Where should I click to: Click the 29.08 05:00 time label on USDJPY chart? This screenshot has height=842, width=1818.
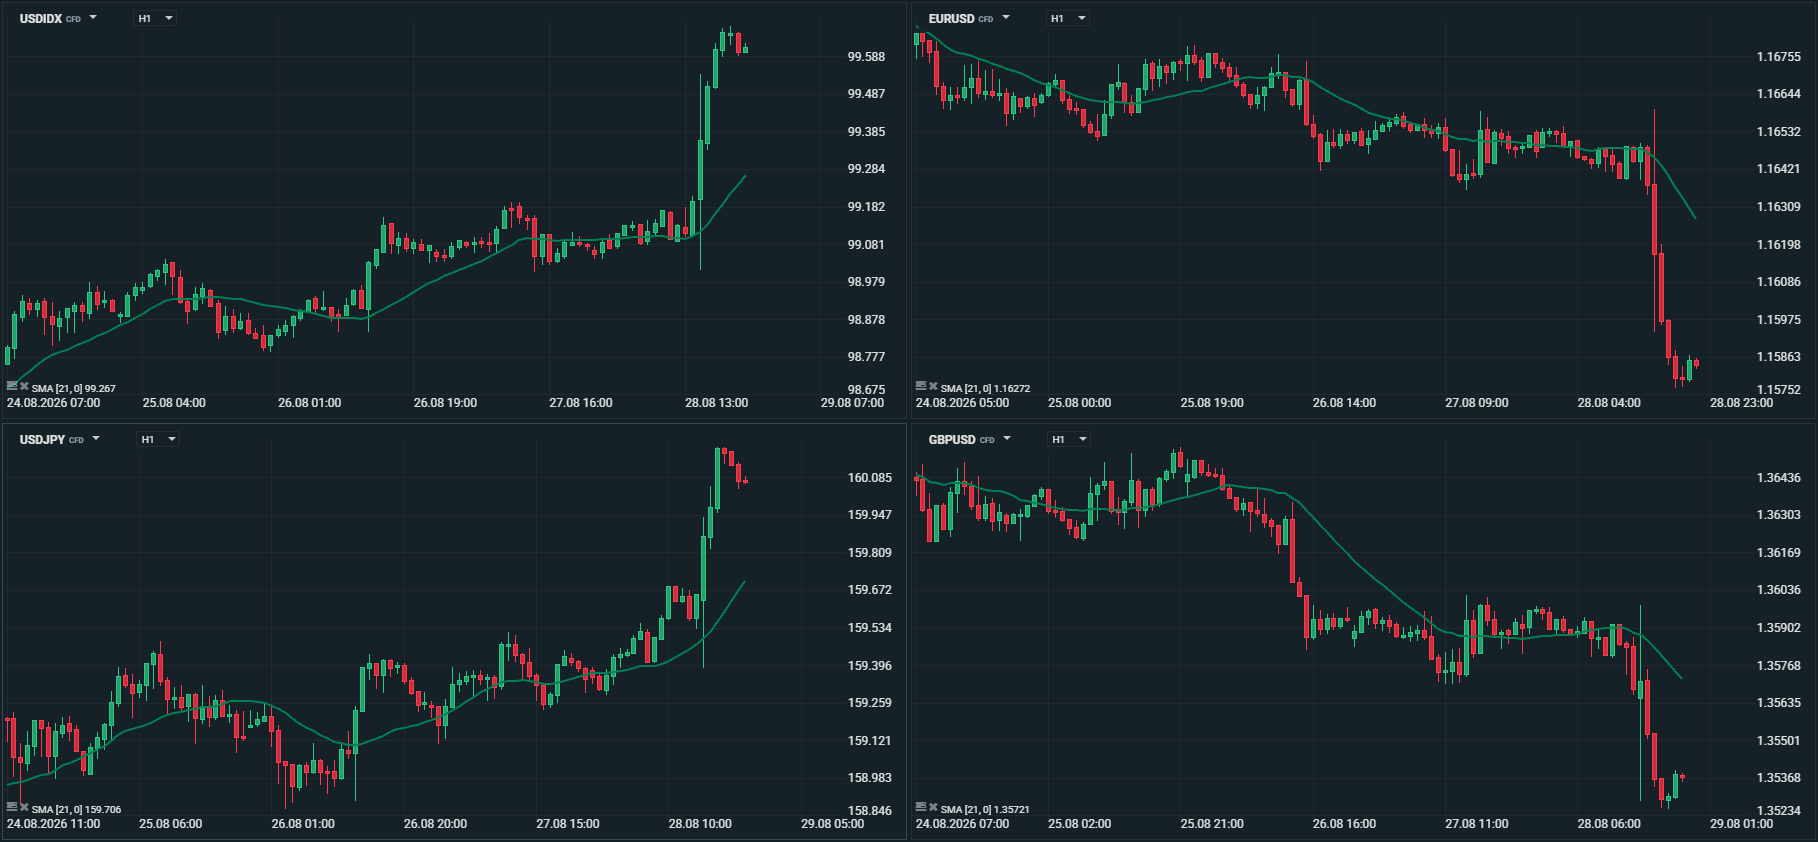point(833,824)
